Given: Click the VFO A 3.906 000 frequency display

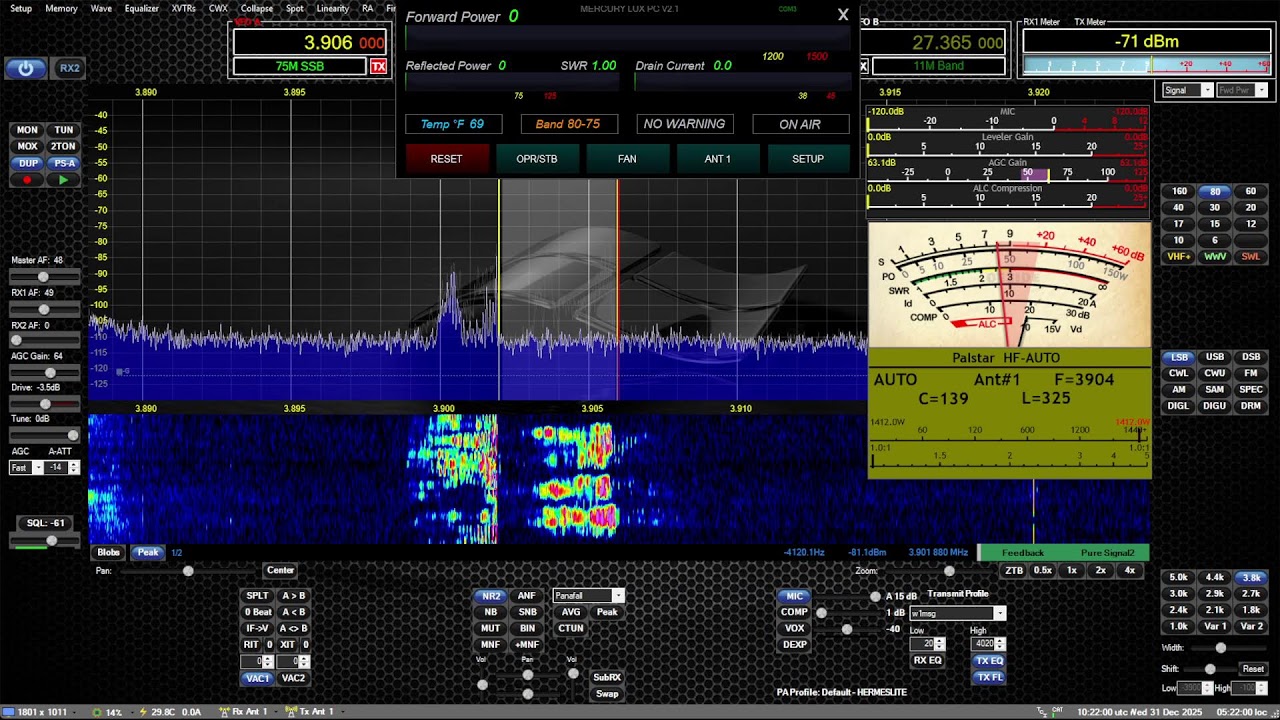Looking at the screenshot, I should click(310, 42).
